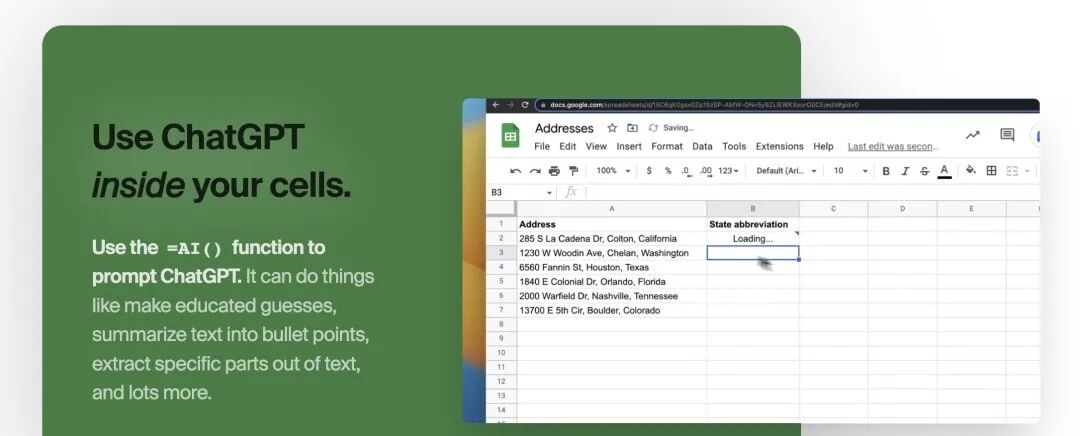This screenshot has height=436, width=1080.
Task: Click the Last edit link
Action: [892, 146]
